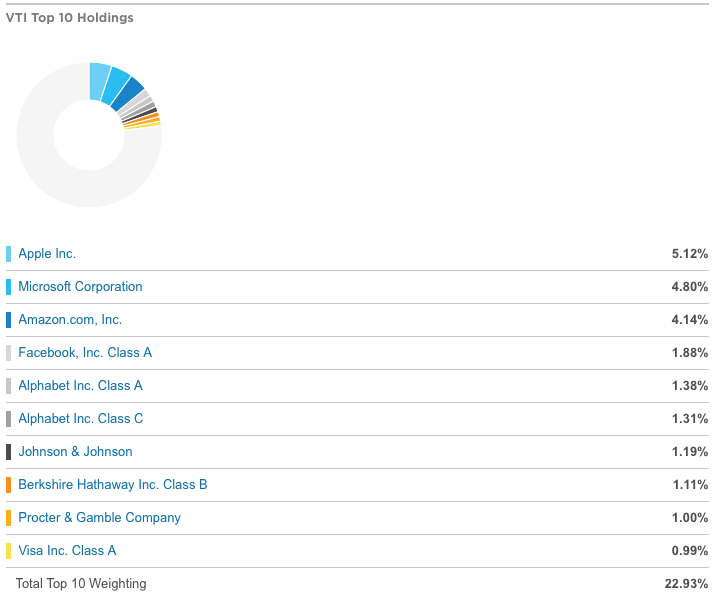
Task: Open the Apple Inc. holding link
Action: point(47,254)
